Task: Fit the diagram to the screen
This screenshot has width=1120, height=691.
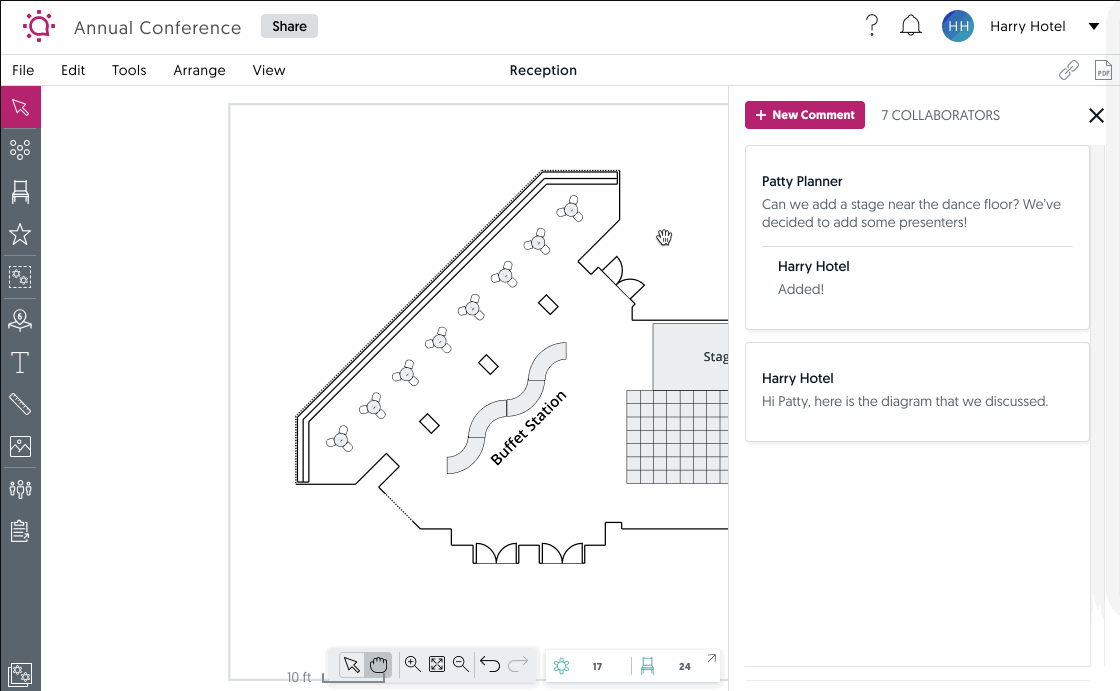Action: [436, 663]
